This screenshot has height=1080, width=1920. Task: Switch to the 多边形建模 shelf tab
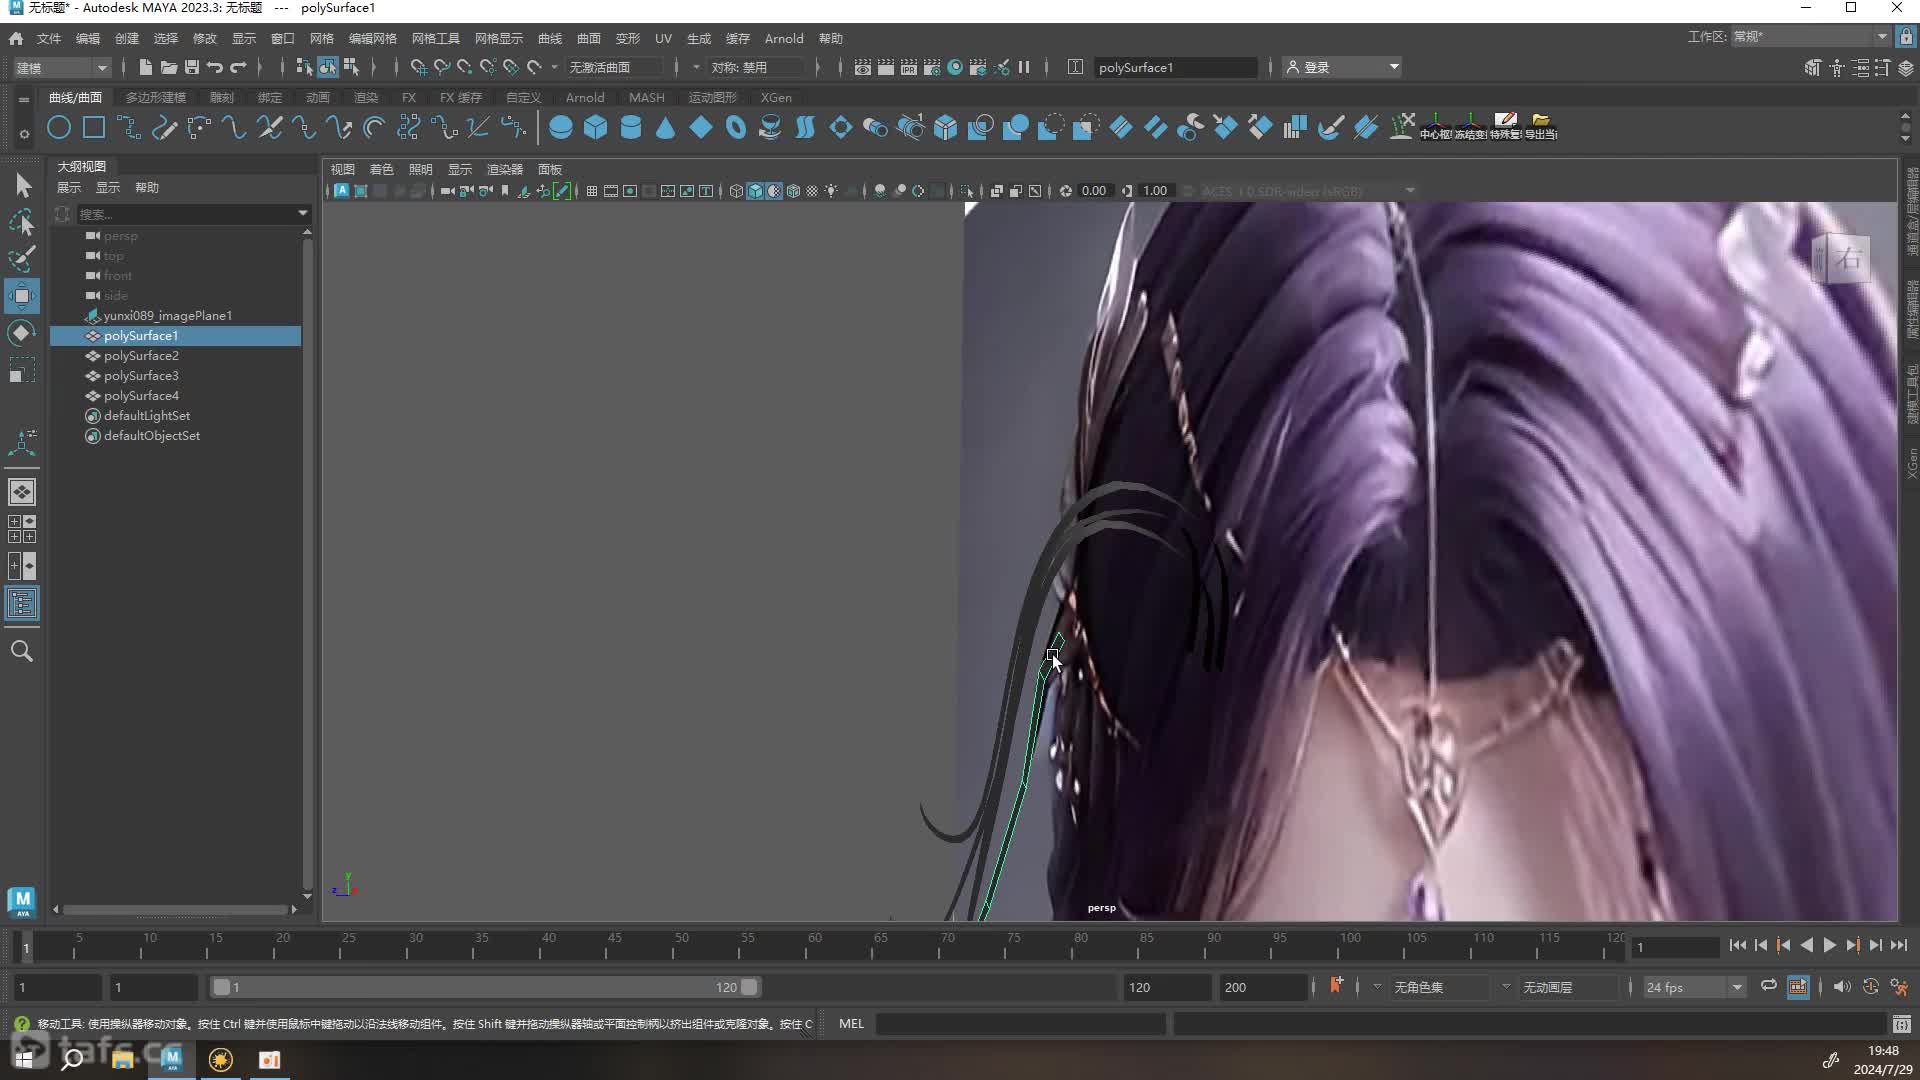click(155, 97)
